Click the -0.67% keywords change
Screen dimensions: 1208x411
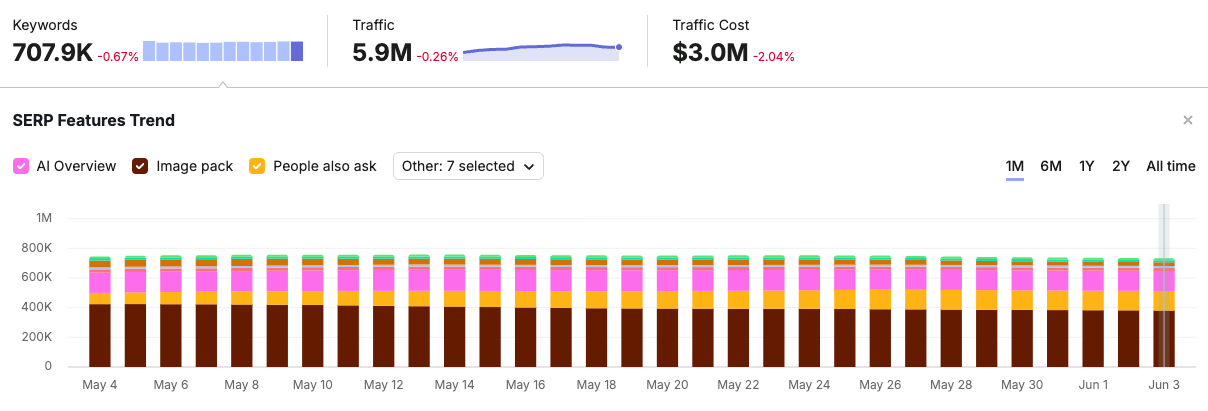[118, 56]
